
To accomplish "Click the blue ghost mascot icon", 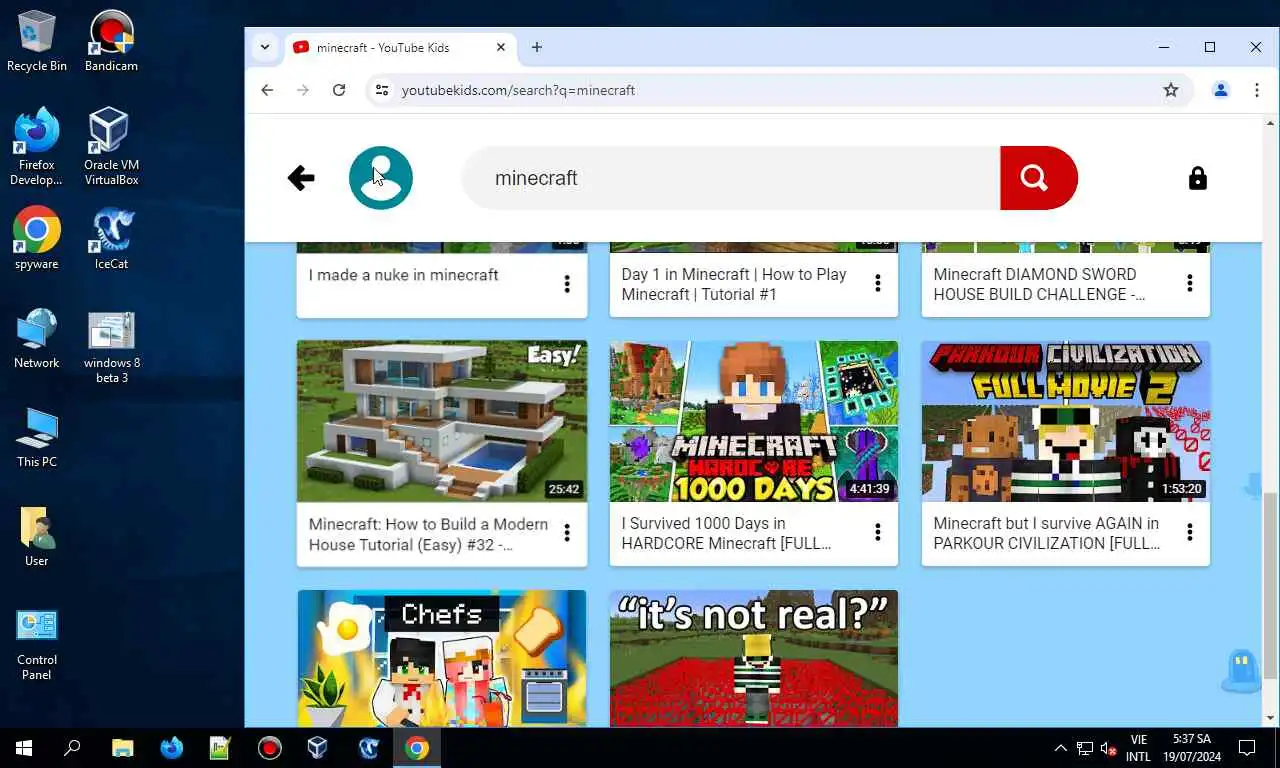I will tap(1240, 671).
